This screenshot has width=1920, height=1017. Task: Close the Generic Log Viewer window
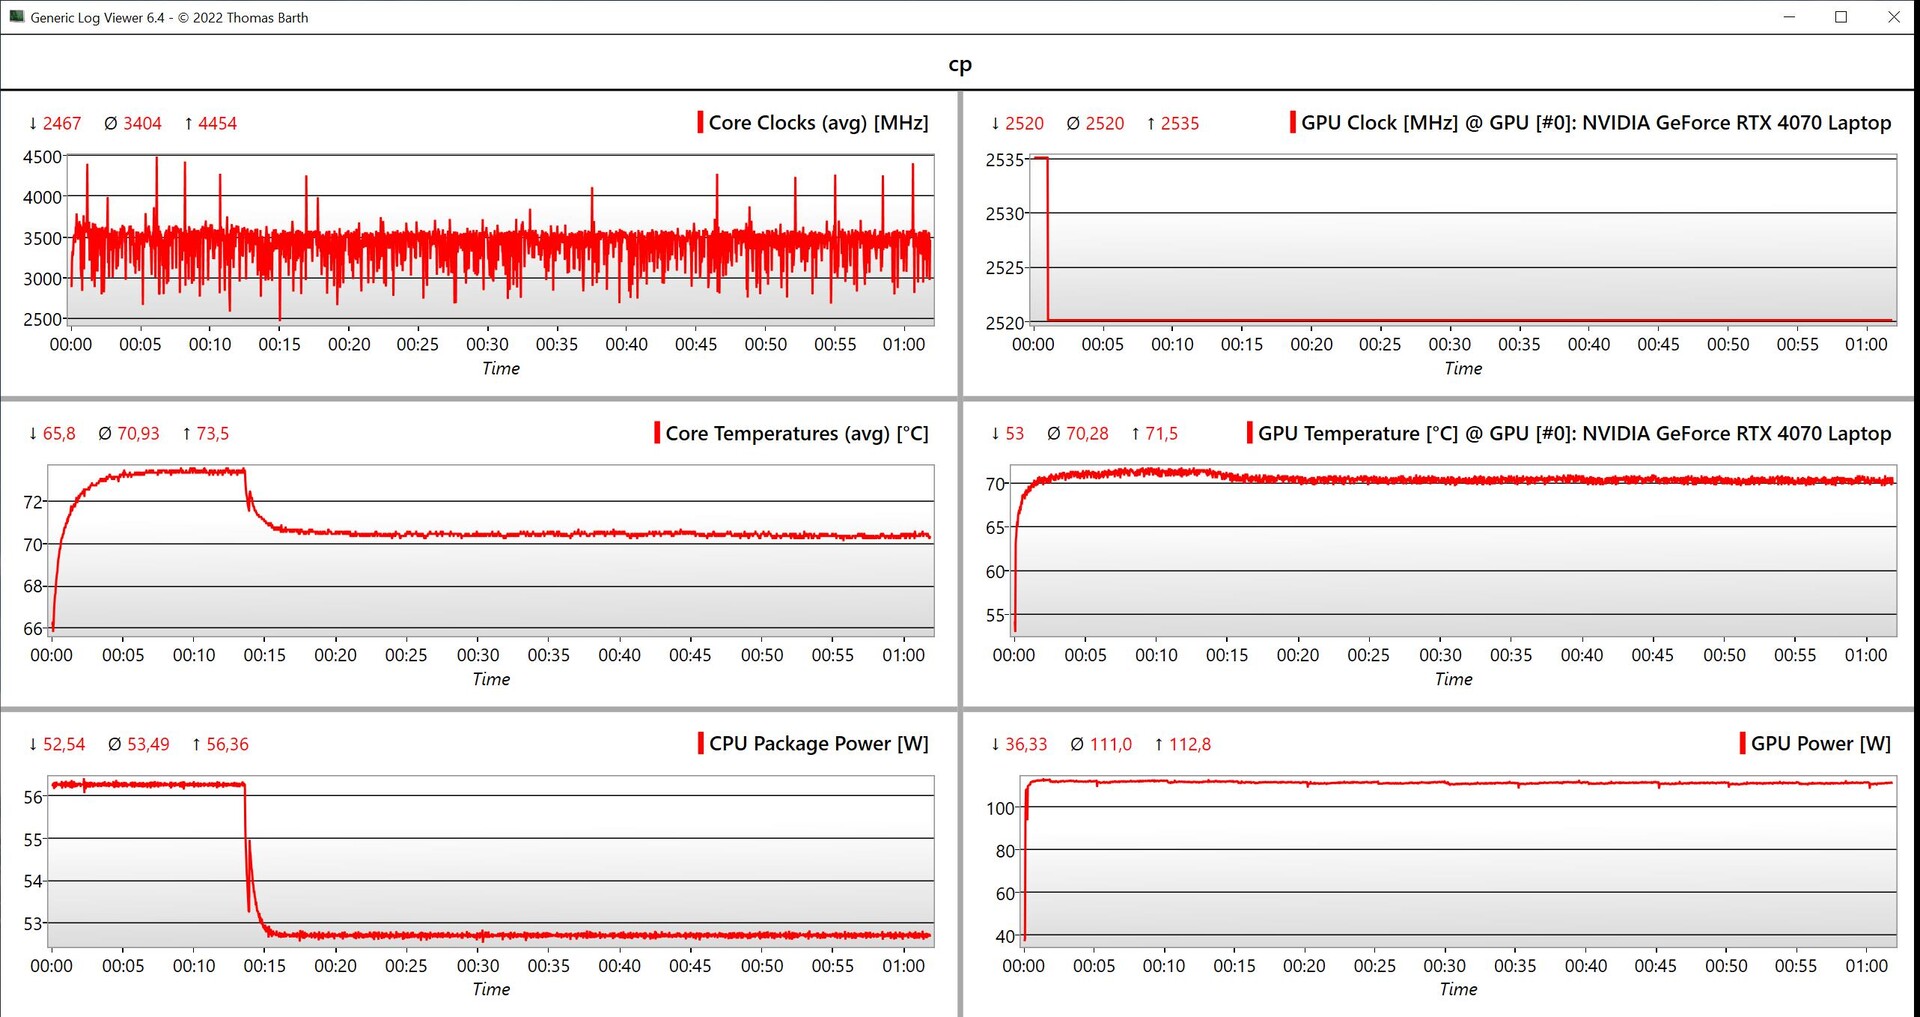(1893, 17)
